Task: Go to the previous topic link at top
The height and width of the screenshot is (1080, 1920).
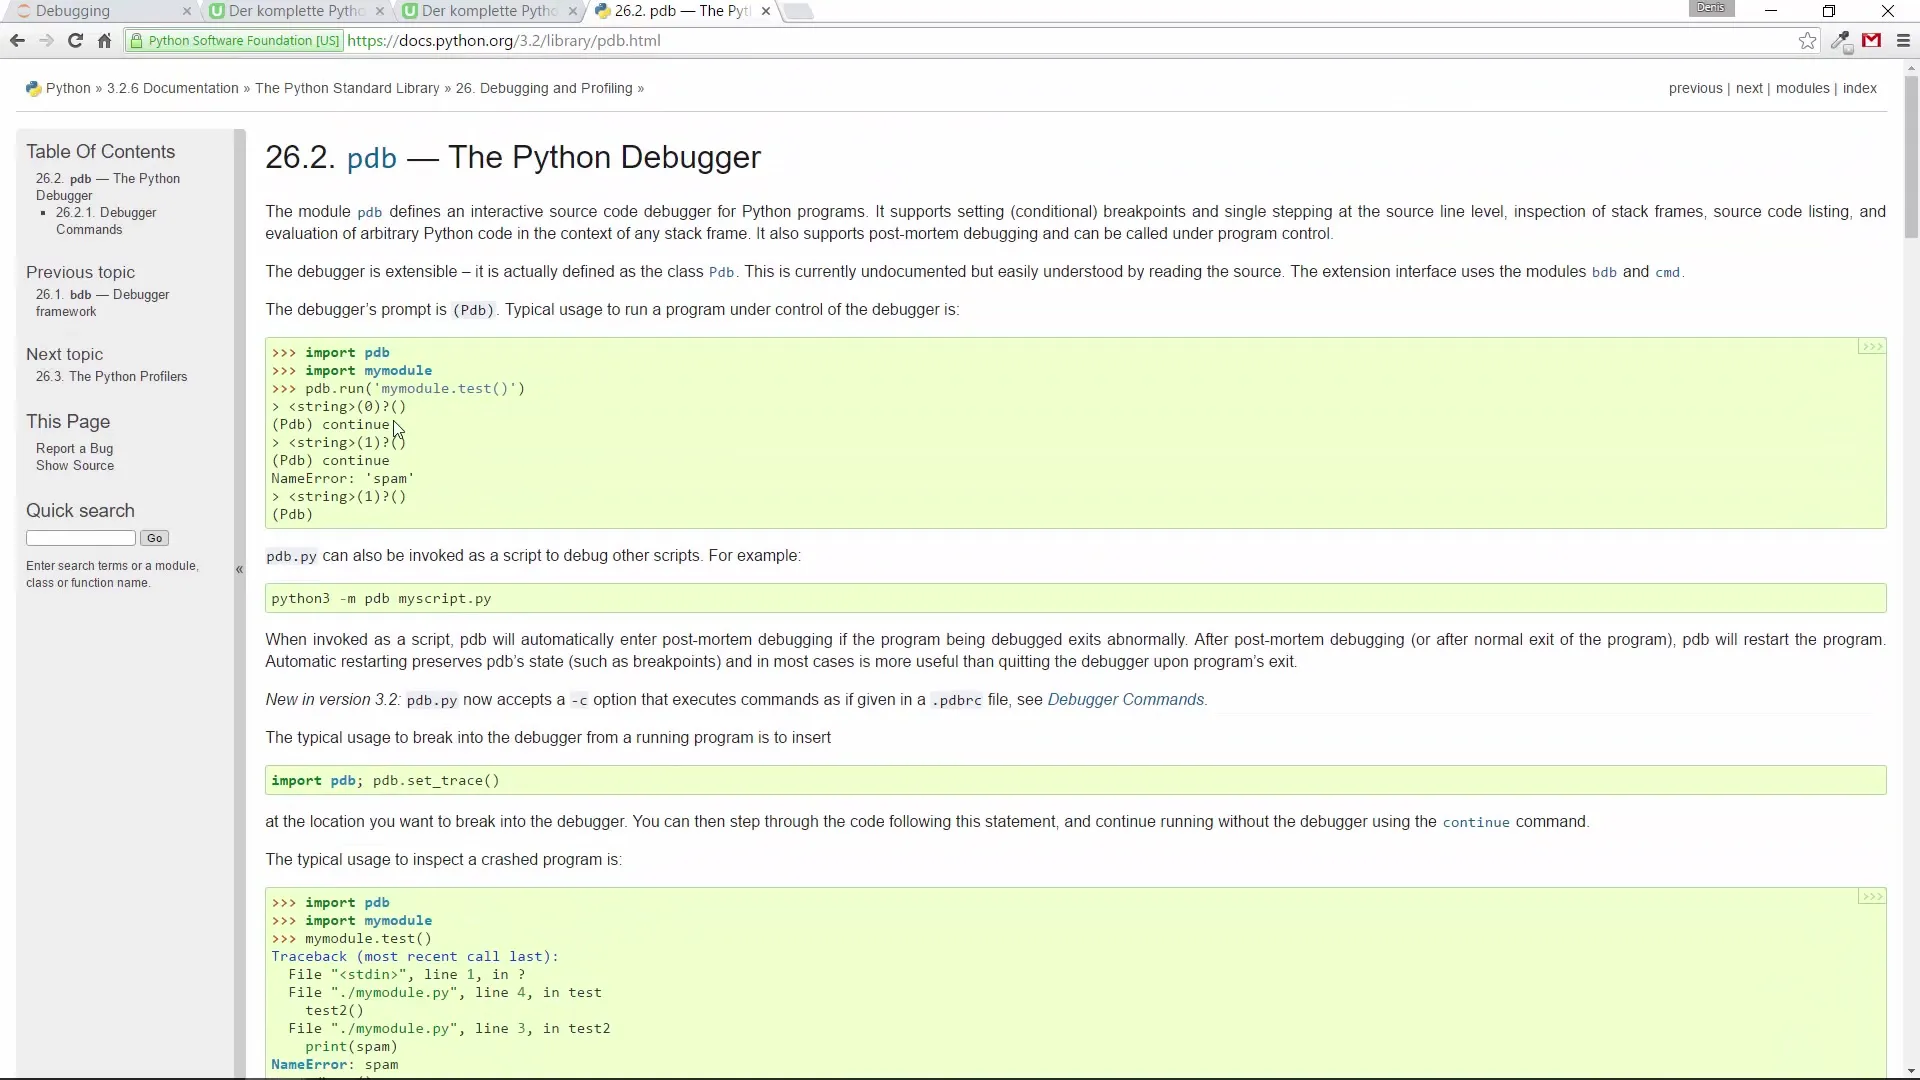Action: tap(1695, 89)
